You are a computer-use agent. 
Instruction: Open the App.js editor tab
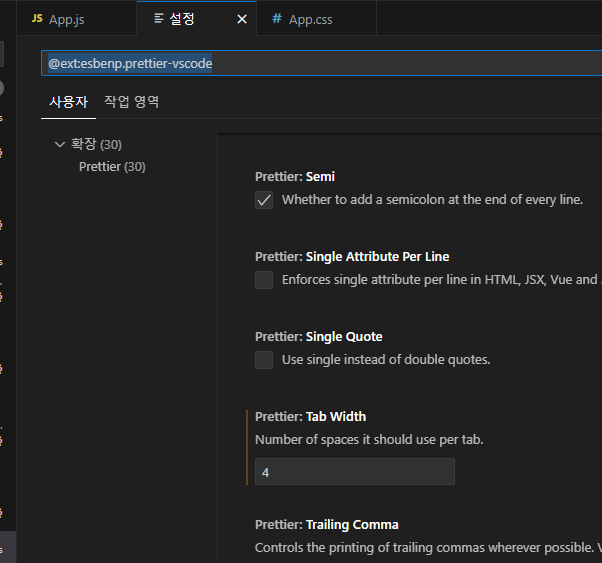pos(76,18)
